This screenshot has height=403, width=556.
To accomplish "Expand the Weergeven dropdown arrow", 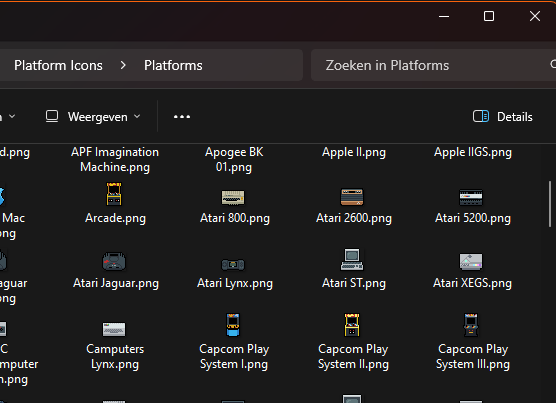I will click(137, 116).
